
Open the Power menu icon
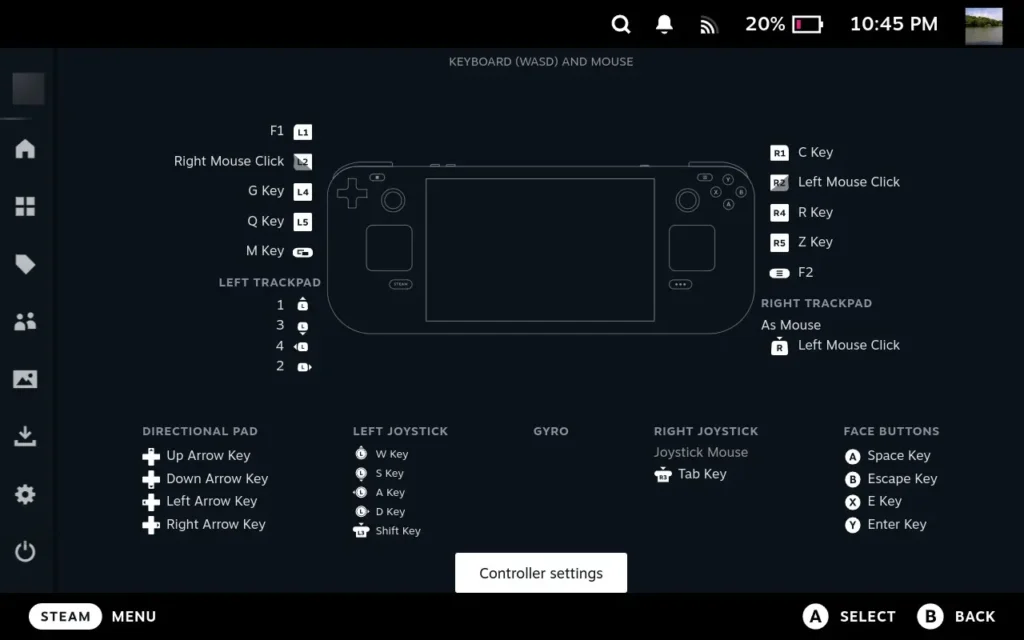tap(25, 551)
